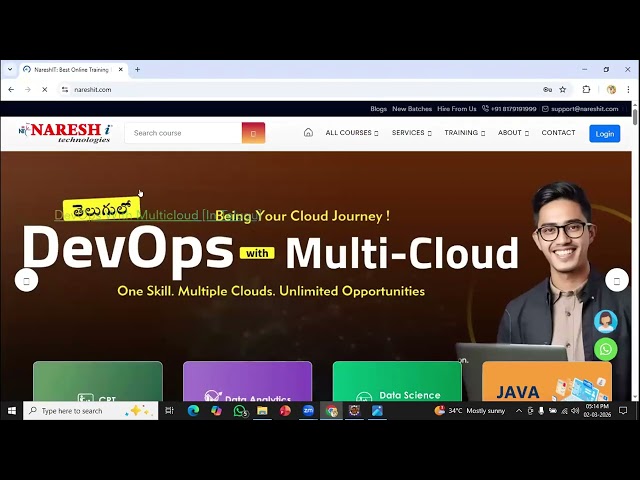Expand the ABOUT menu
640x480 pixels.
tap(513, 133)
